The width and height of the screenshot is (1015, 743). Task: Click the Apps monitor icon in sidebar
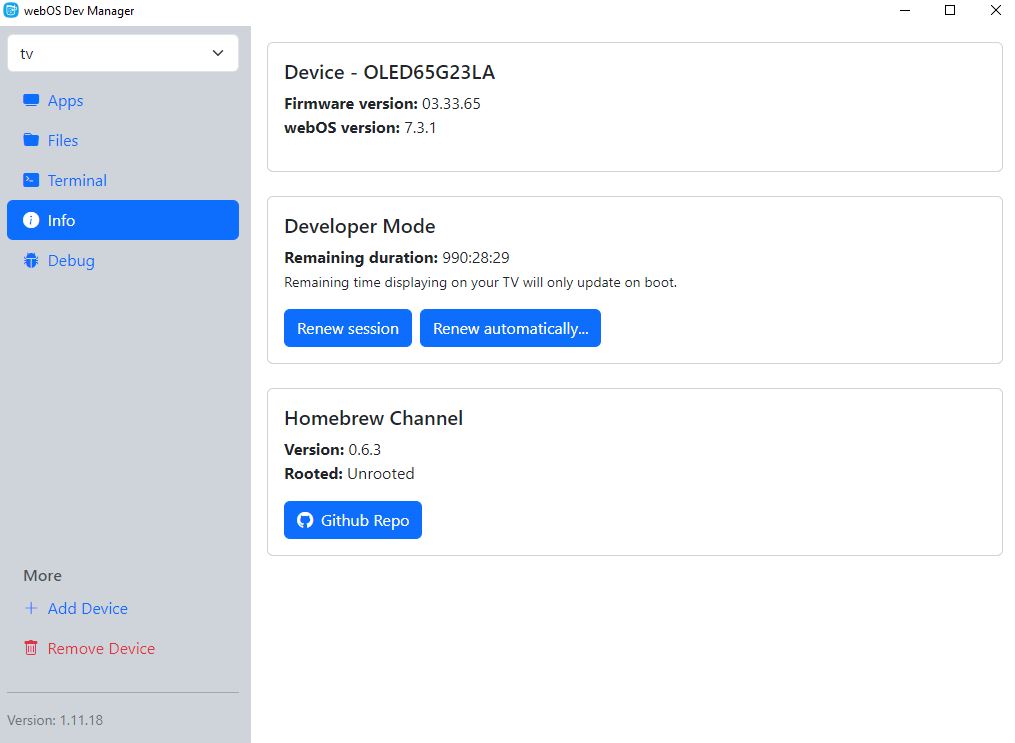[x=31, y=101]
